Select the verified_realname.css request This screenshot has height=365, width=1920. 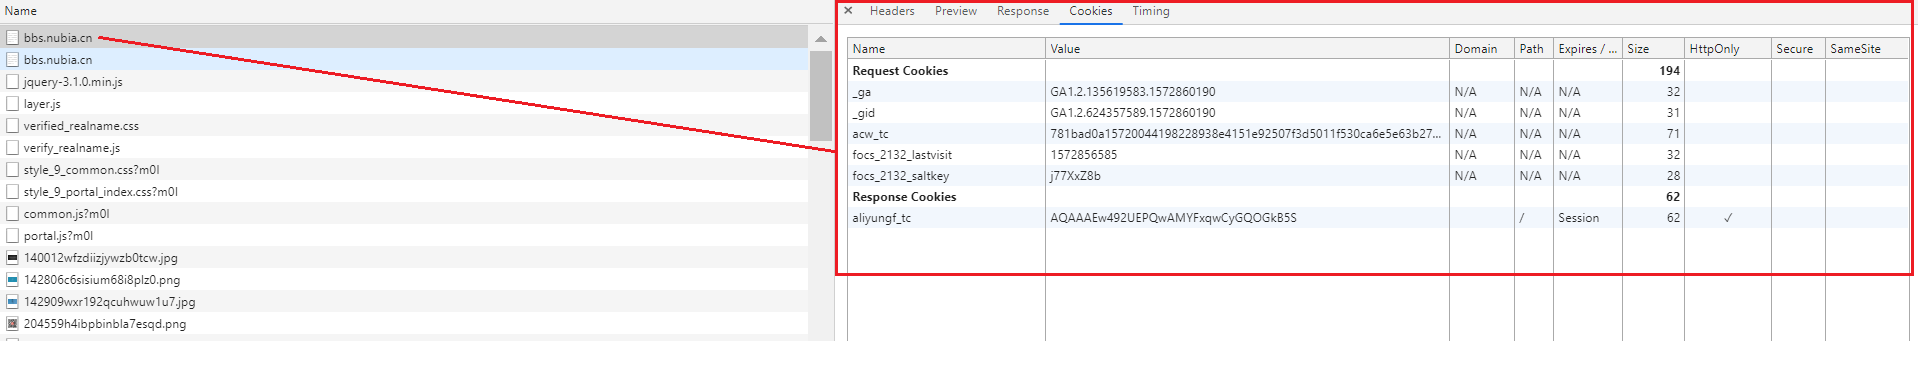click(x=404, y=125)
